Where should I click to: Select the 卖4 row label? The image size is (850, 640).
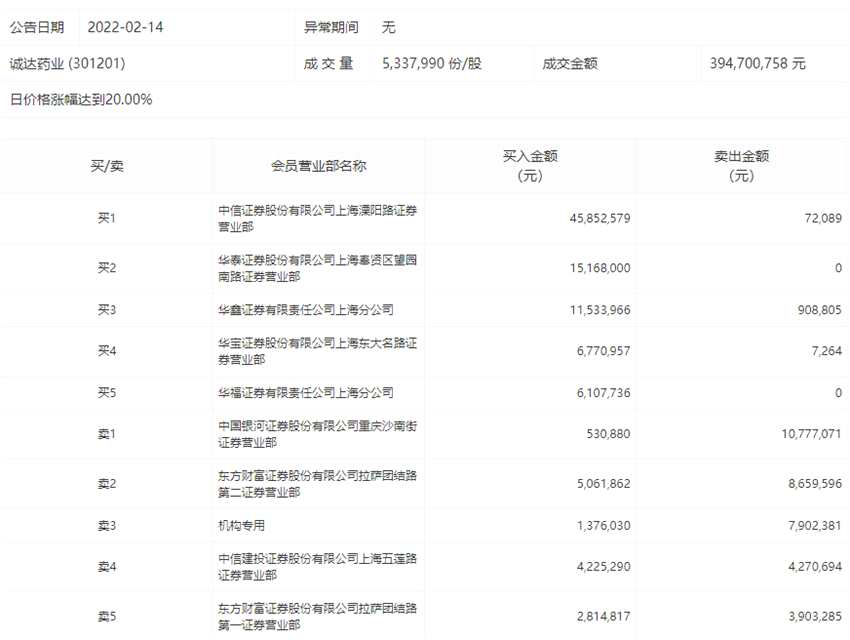coord(107,566)
